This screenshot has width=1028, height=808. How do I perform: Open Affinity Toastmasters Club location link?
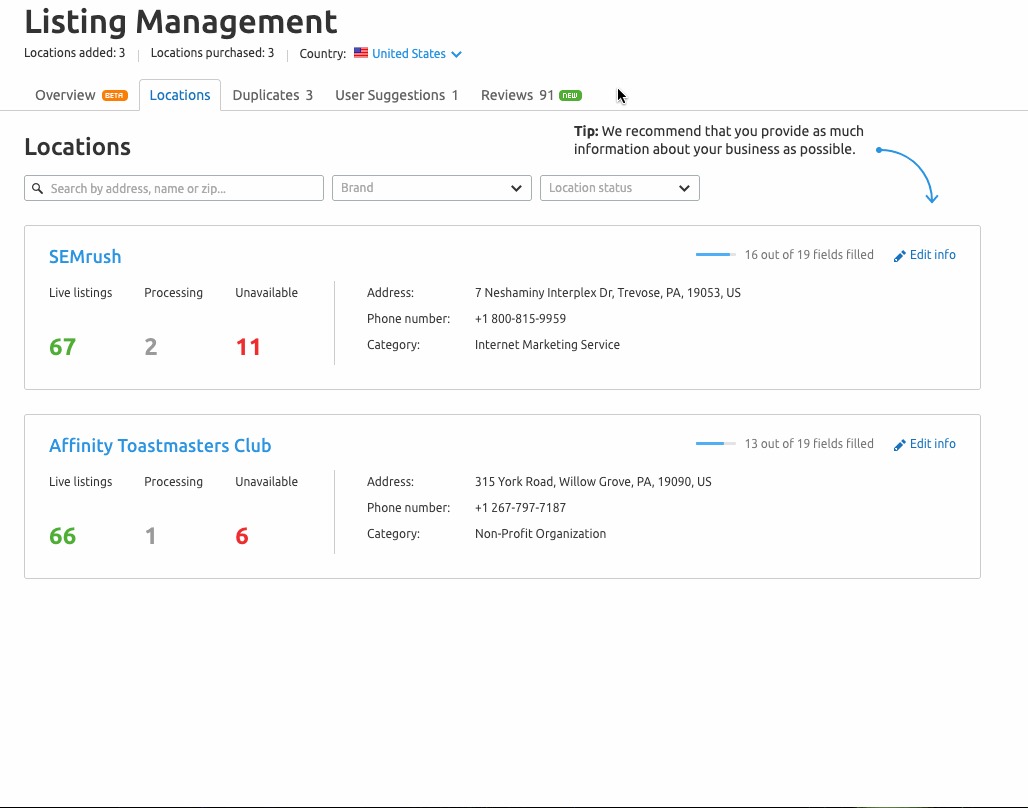[160, 445]
